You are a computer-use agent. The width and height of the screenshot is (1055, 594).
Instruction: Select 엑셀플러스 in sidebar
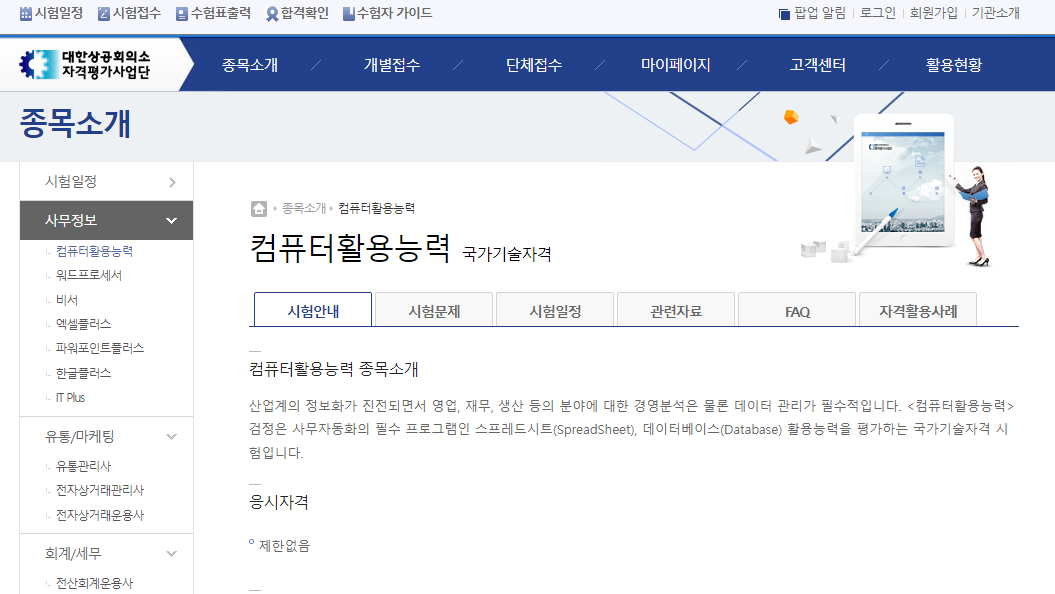tap(83, 324)
